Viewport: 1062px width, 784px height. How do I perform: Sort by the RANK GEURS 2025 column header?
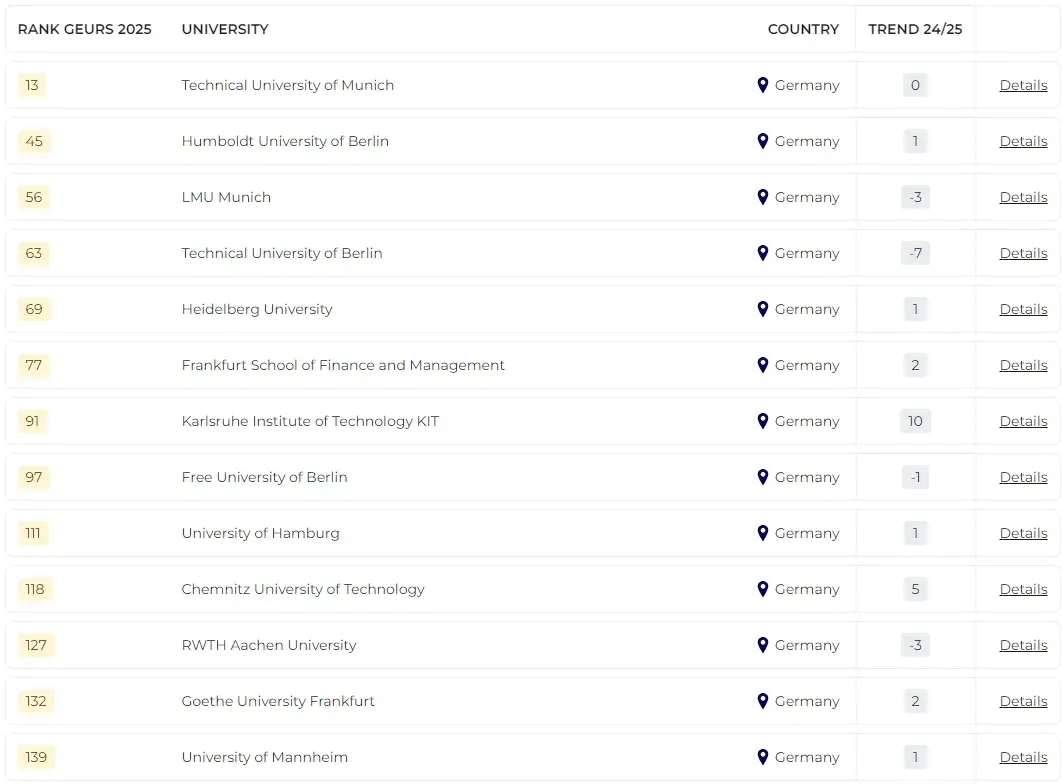click(85, 29)
